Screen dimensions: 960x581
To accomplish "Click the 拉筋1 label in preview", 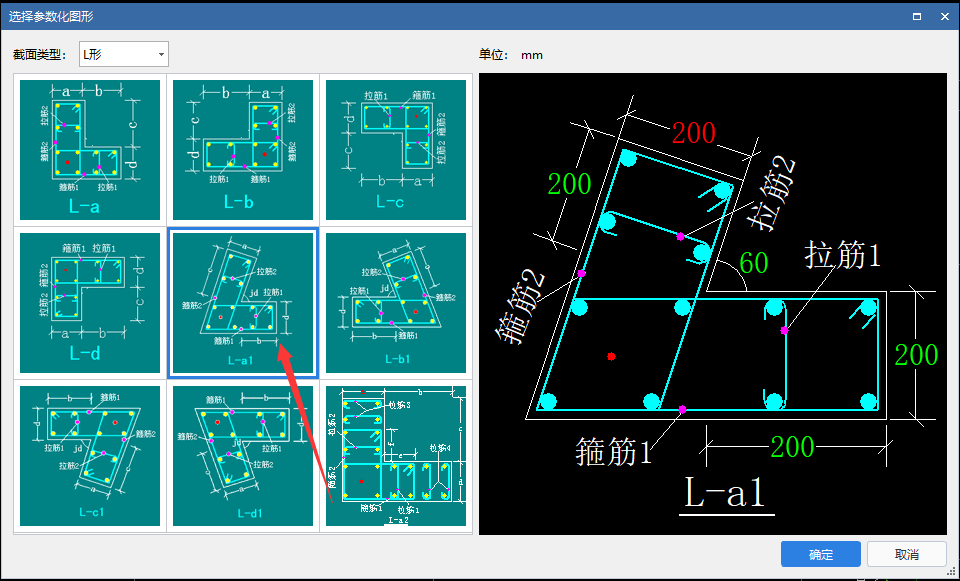I will pyautogui.click(x=843, y=255).
